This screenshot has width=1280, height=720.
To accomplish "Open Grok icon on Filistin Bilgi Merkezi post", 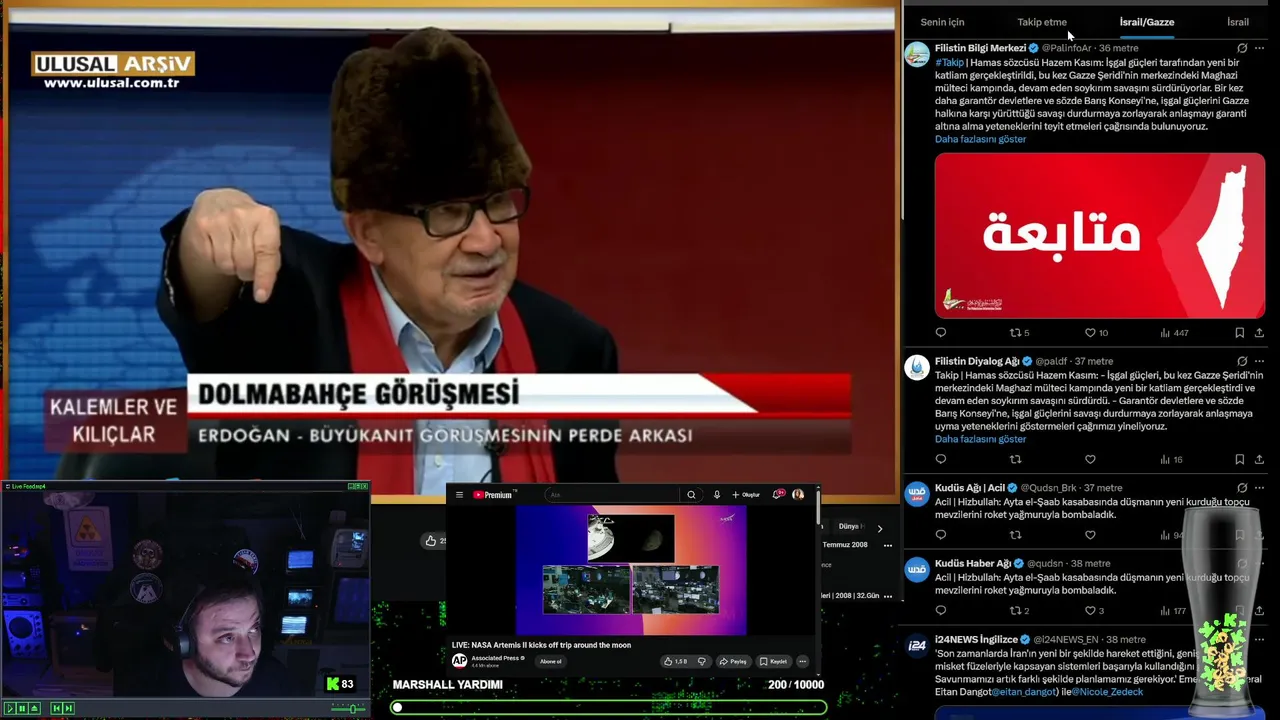I will [x=1242, y=48].
